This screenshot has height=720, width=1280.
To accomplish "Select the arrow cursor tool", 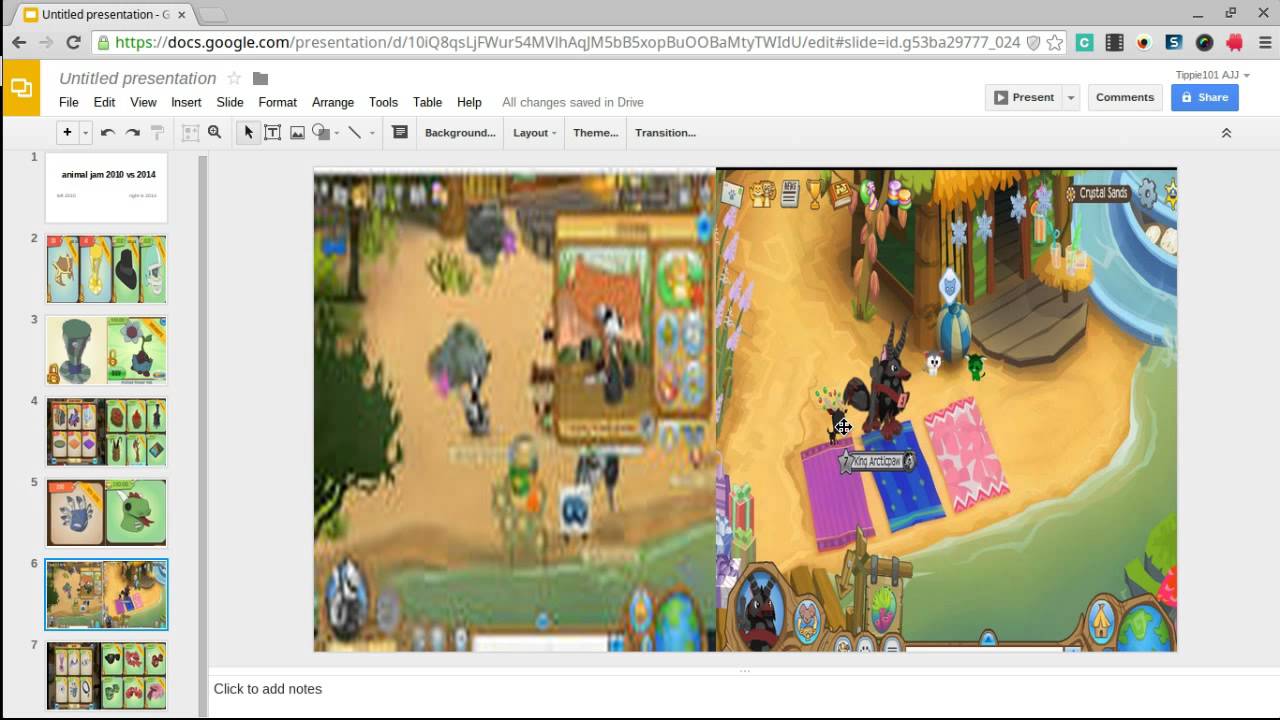I will click(x=248, y=132).
